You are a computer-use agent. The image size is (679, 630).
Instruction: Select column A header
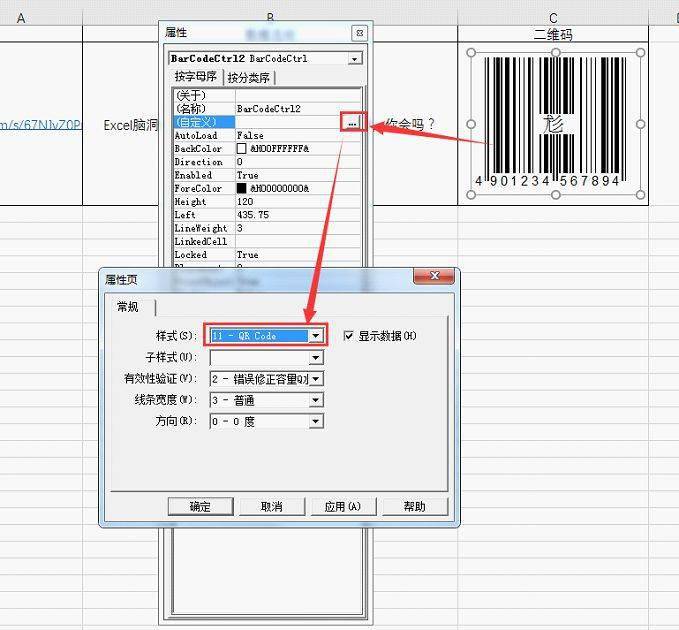coord(21,18)
